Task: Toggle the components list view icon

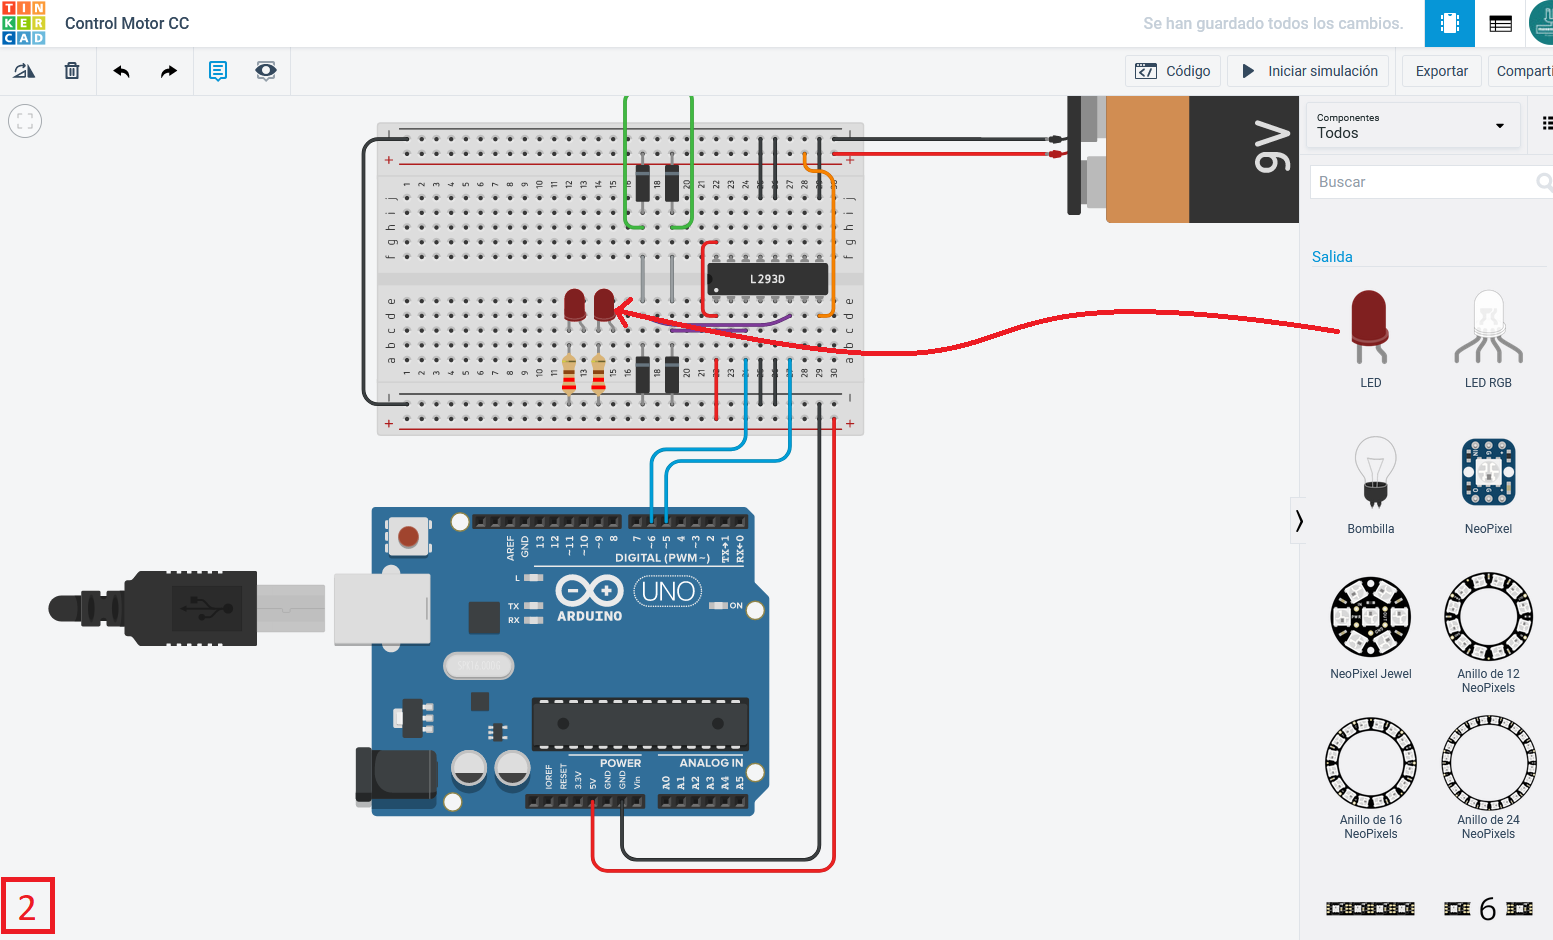Action: tap(1547, 123)
